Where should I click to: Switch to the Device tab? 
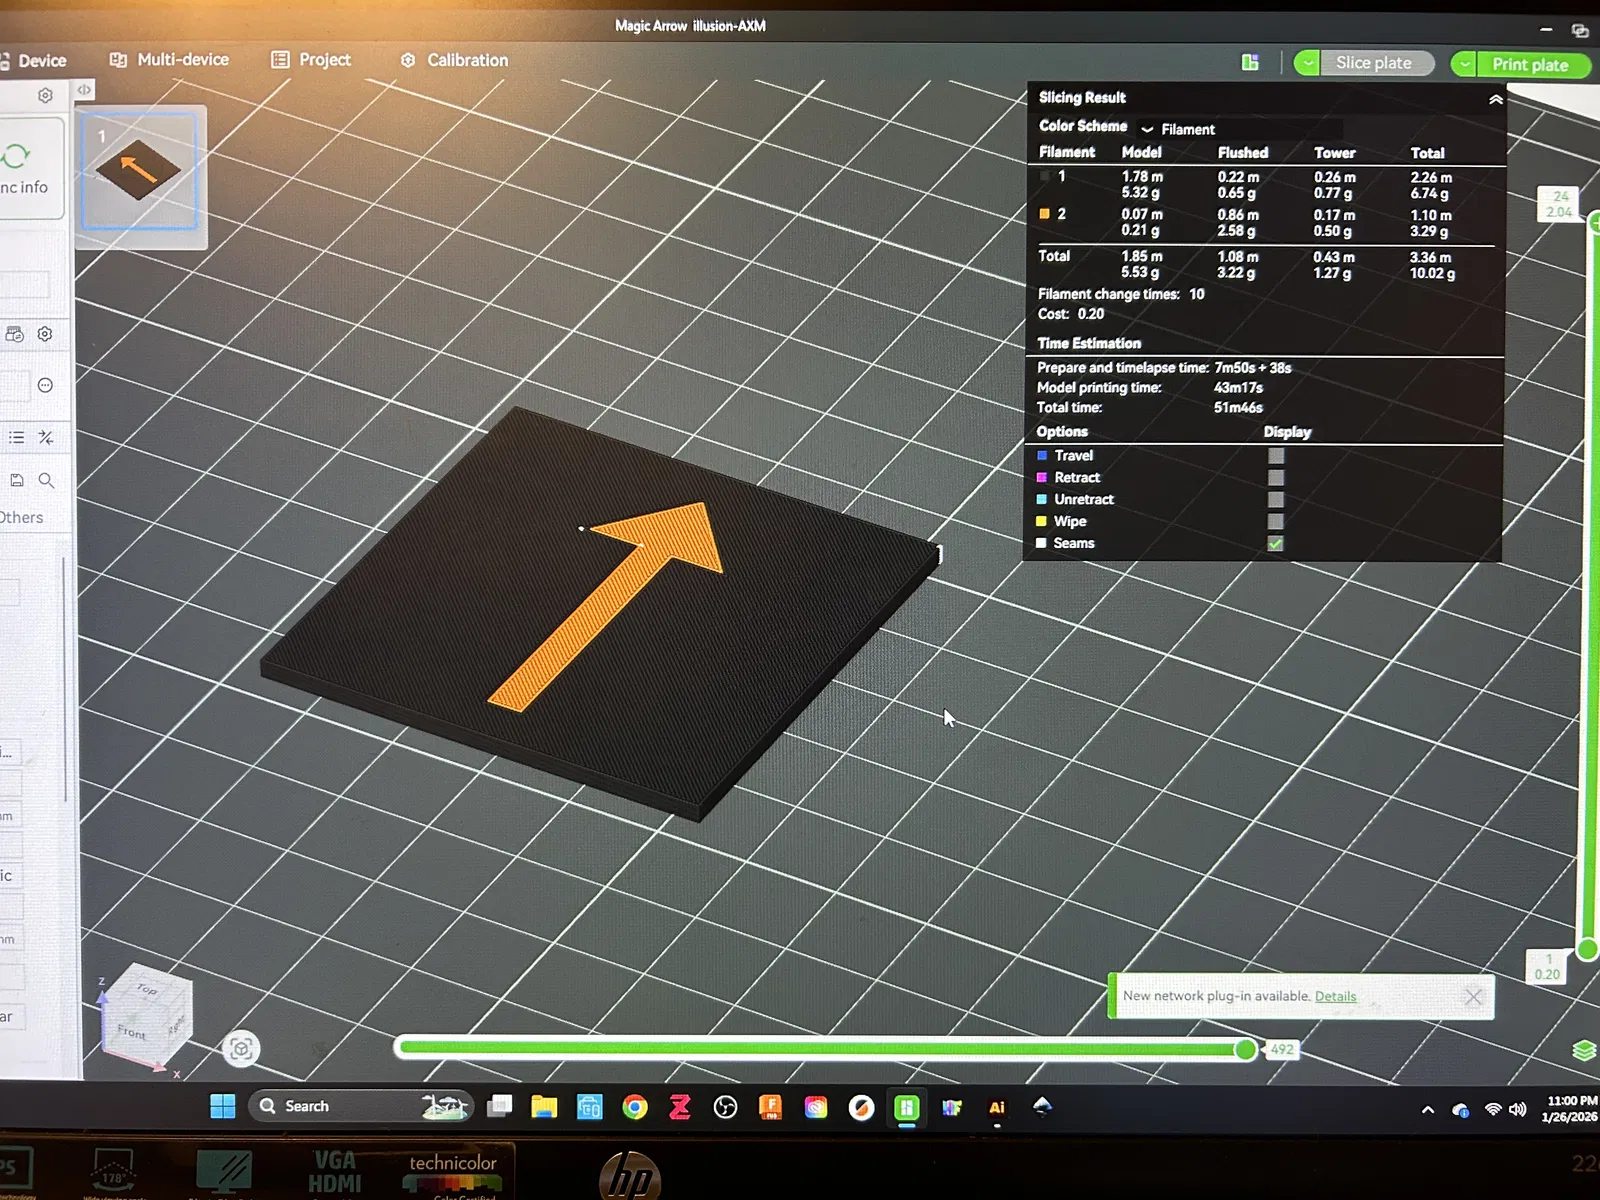pos(33,60)
